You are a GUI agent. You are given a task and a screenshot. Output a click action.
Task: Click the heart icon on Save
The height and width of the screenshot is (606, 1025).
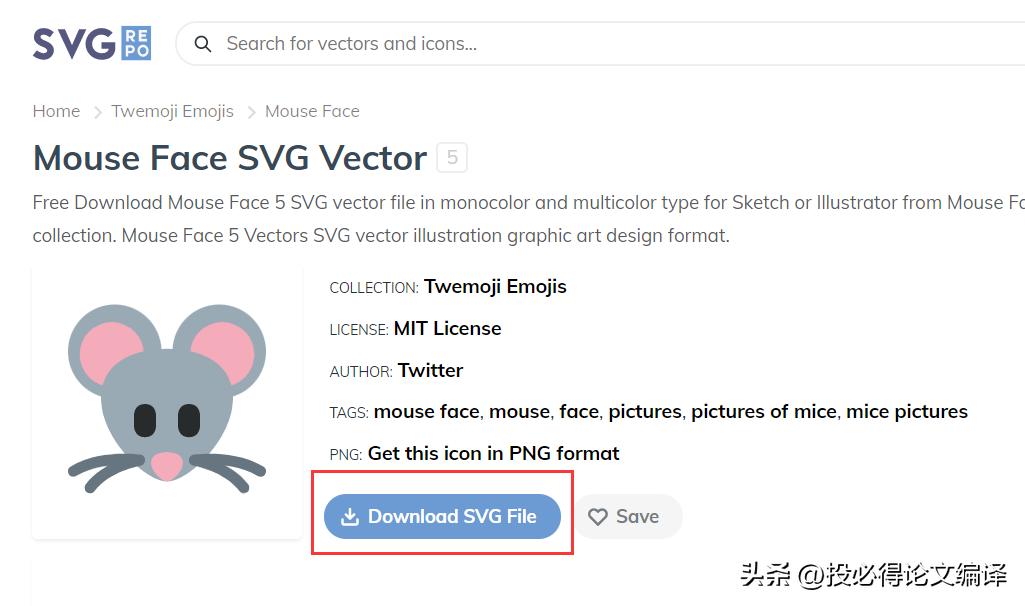(598, 517)
